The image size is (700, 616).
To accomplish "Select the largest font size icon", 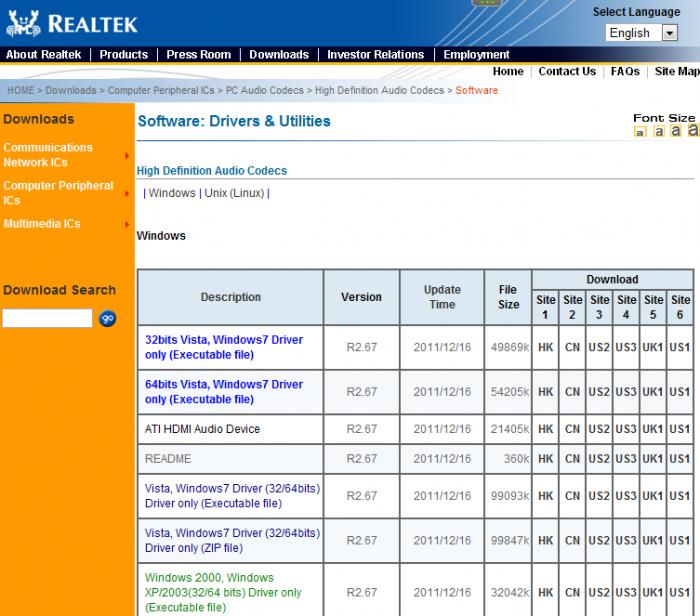I will pyautogui.click(x=693, y=130).
